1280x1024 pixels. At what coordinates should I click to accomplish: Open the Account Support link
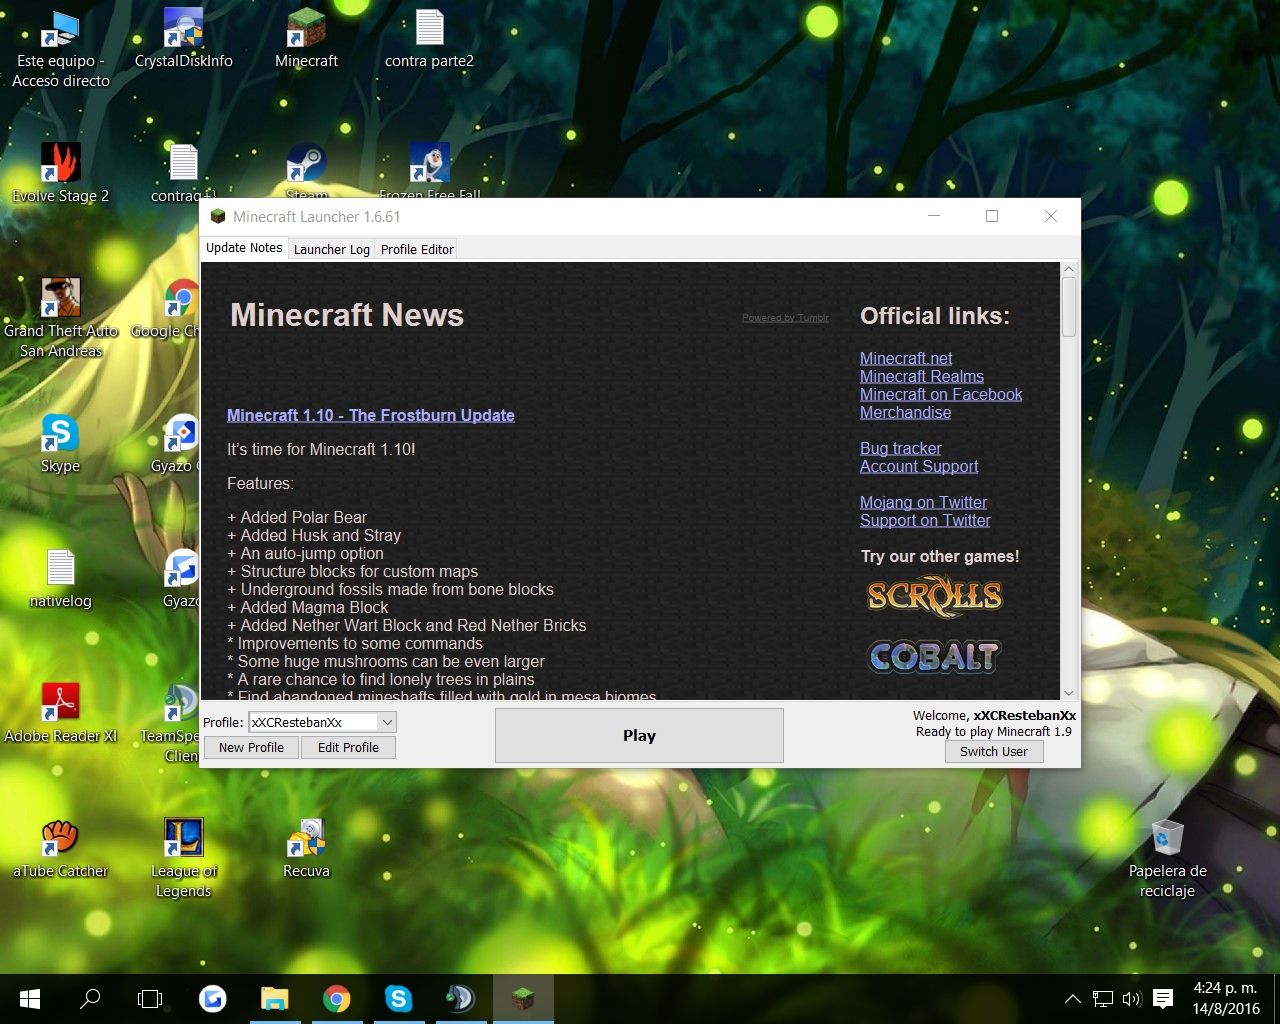(919, 466)
